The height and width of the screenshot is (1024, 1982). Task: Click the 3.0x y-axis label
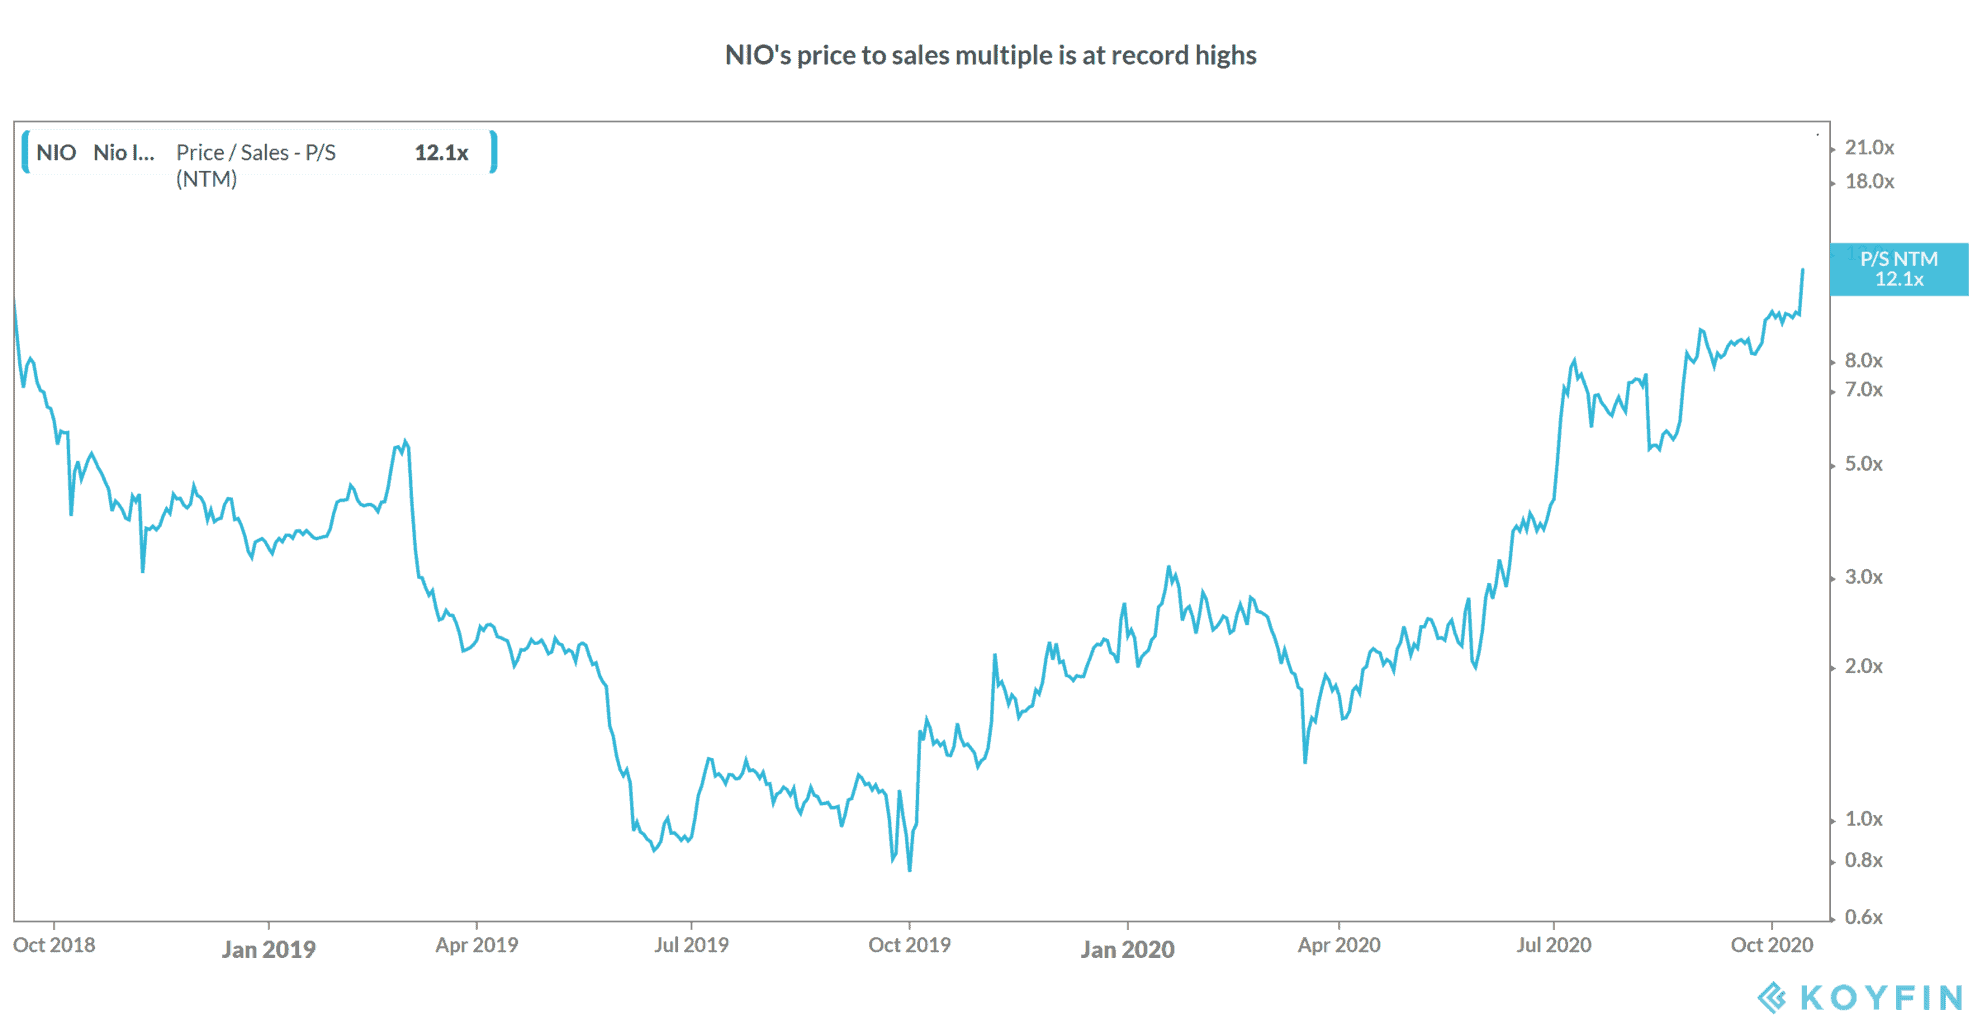coord(1863,577)
